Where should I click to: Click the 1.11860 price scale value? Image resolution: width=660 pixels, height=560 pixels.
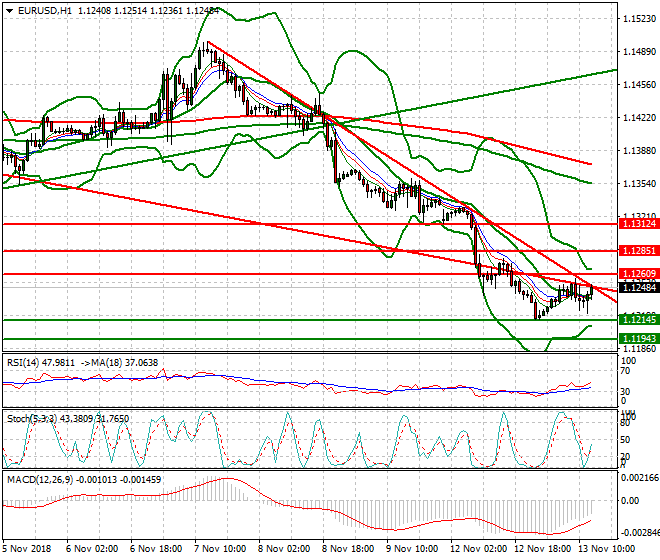coord(639,348)
